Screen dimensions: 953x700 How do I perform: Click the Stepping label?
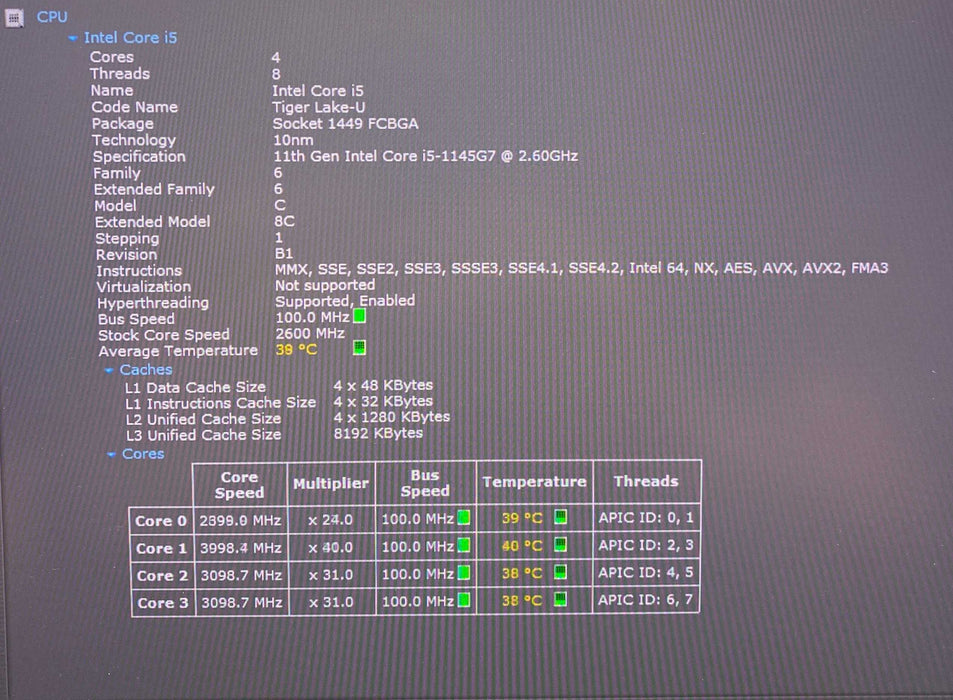point(127,239)
